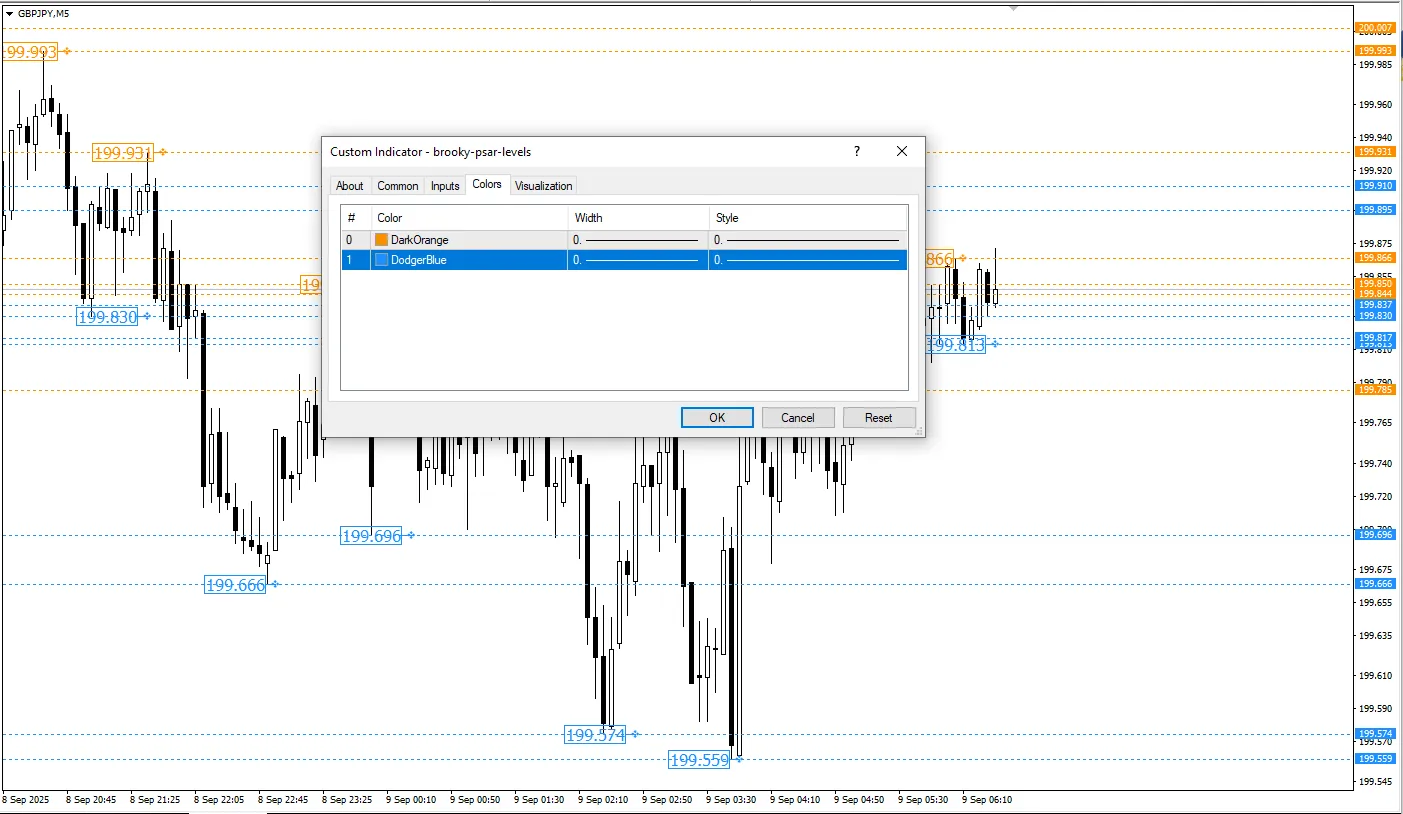Viewport: 1403px width, 814px height.
Task: Click the 9 Sep 00:10 time label
Action: pyautogui.click(x=411, y=800)
